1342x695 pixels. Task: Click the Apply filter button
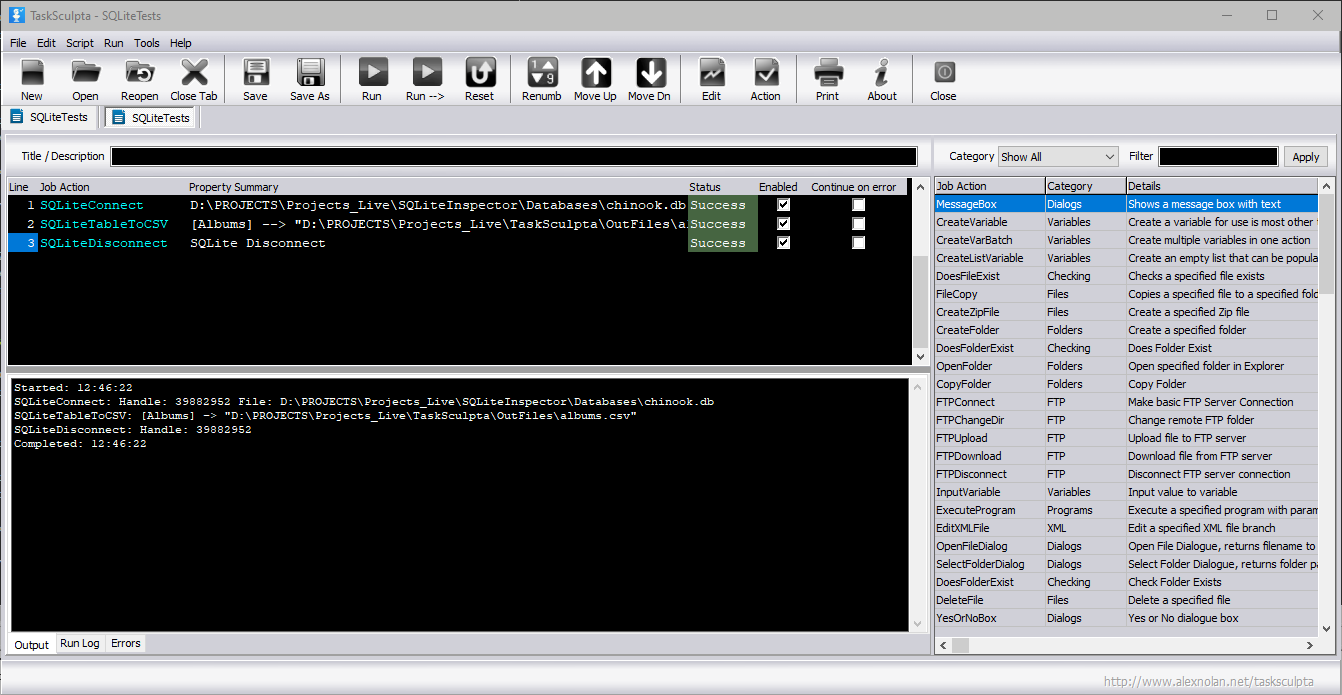1306,157
